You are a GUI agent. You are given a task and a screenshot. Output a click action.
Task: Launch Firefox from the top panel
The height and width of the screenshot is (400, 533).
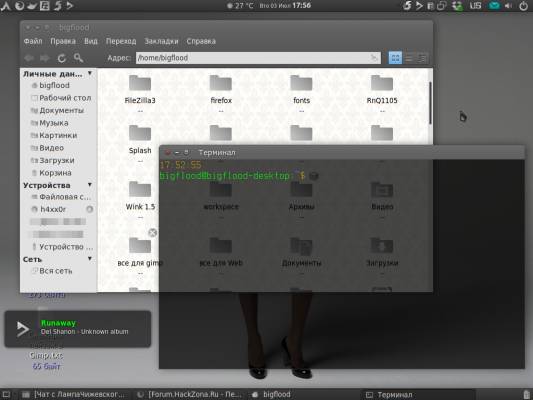(x=20, y=5)
